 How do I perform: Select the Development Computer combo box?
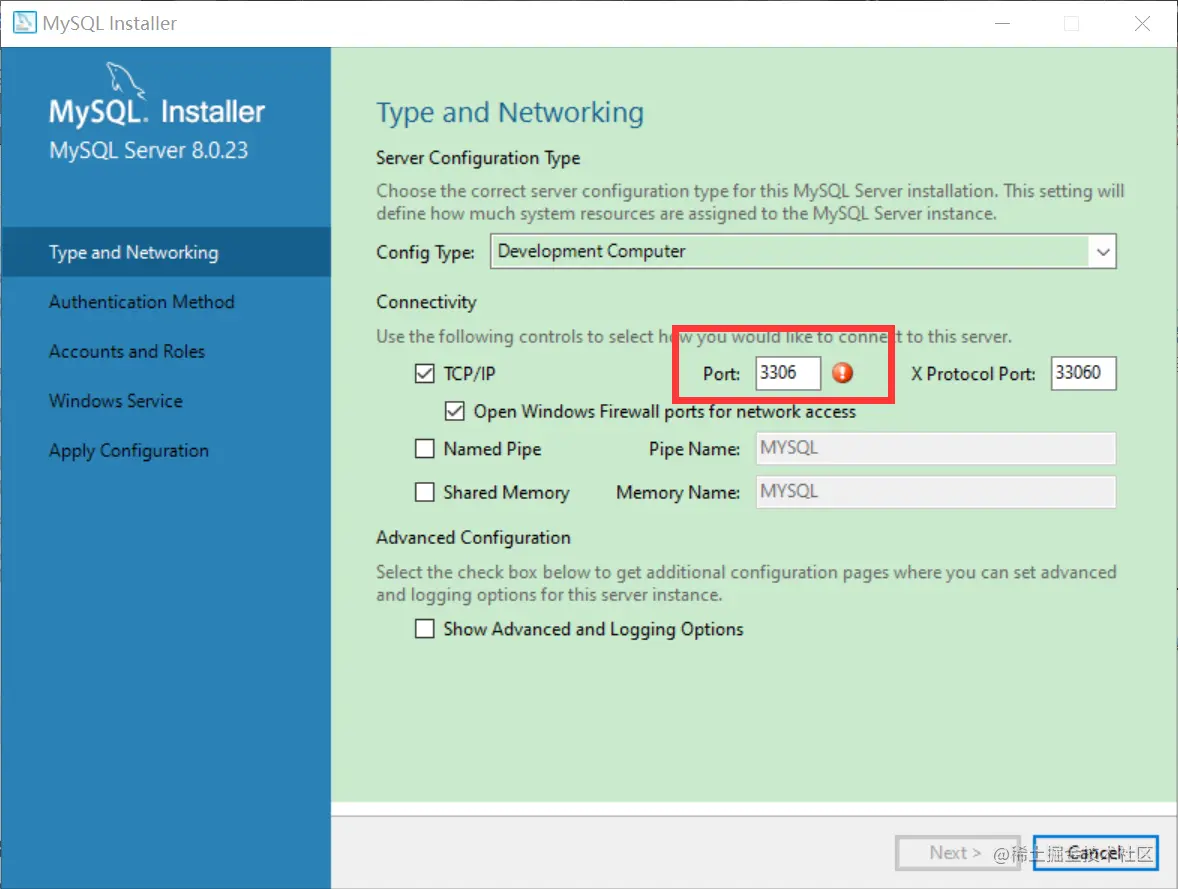[802, 251]
